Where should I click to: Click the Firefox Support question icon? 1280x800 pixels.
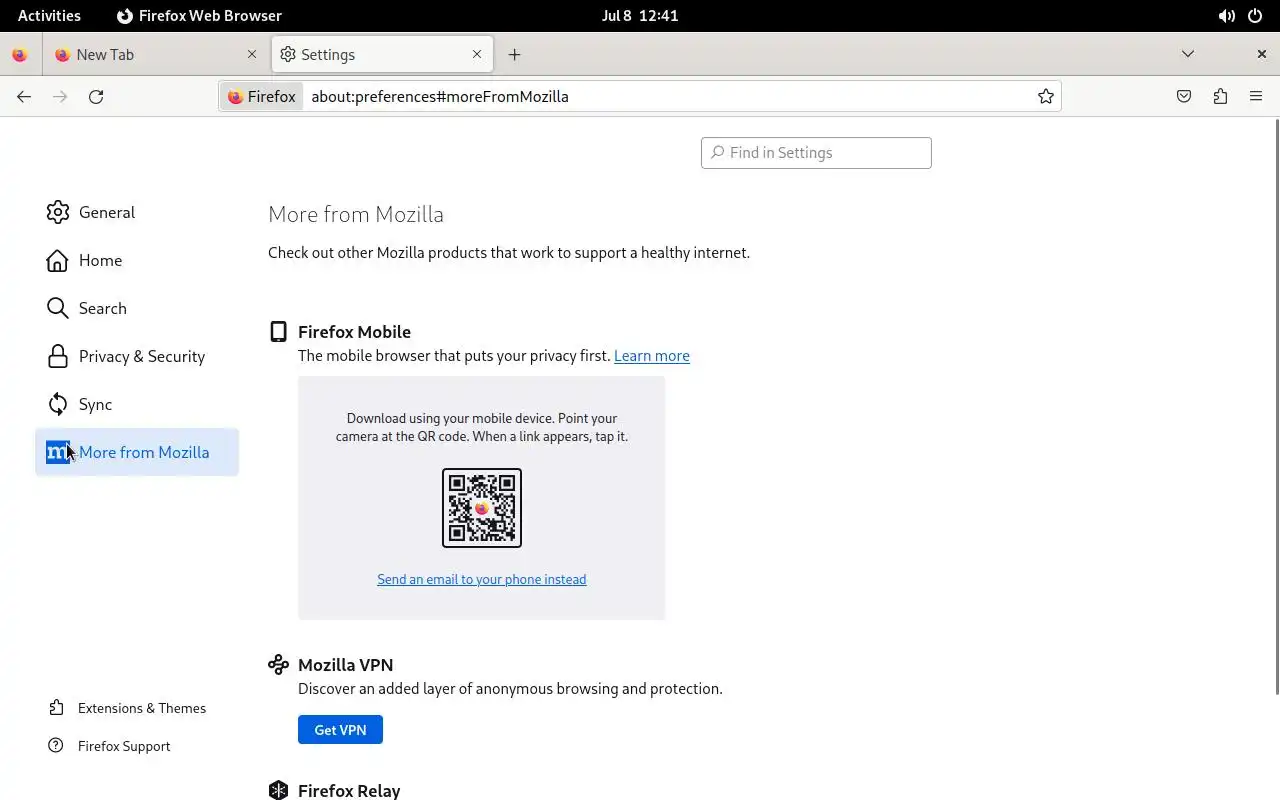57,746
